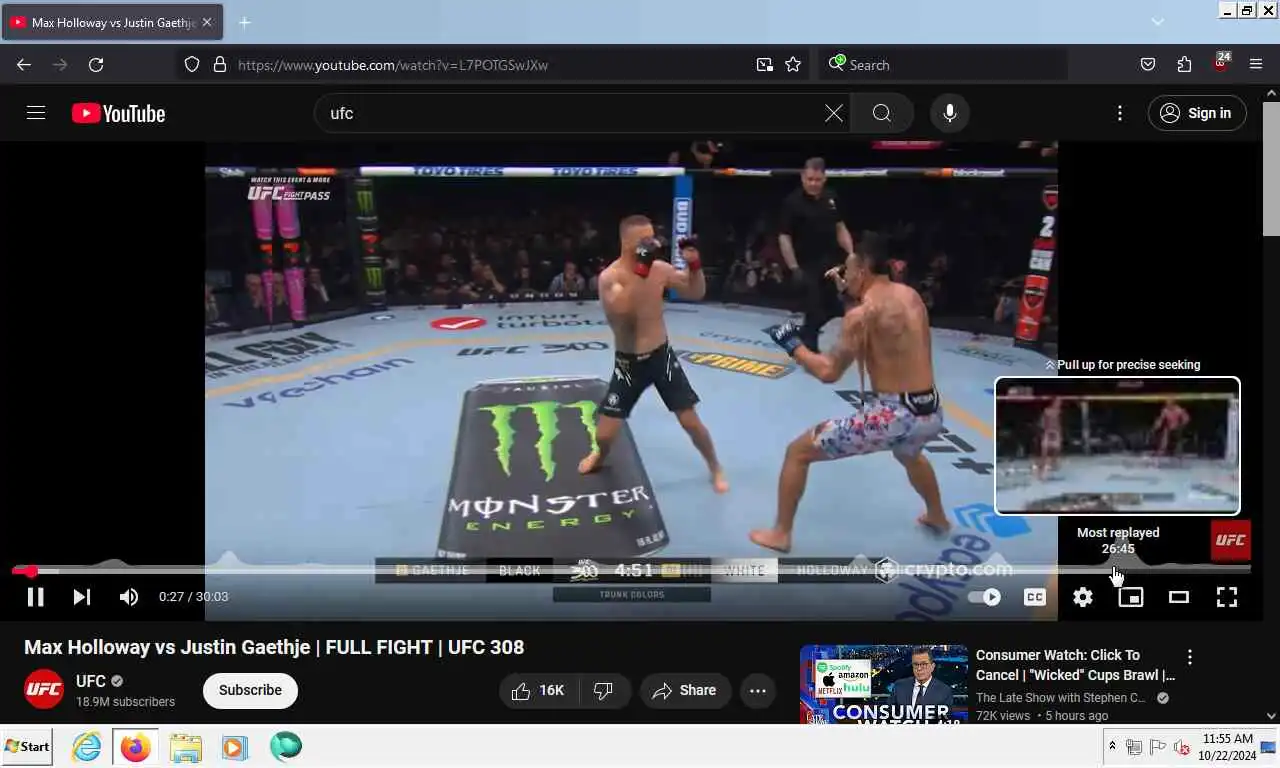
Task: Toggle the autoplay switch
Action: [x=984, y=597]
